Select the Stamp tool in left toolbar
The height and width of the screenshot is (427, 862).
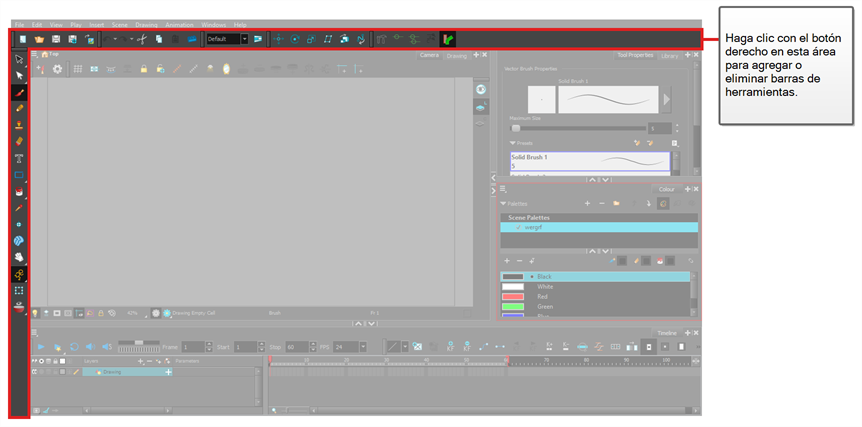coord(19,125)
